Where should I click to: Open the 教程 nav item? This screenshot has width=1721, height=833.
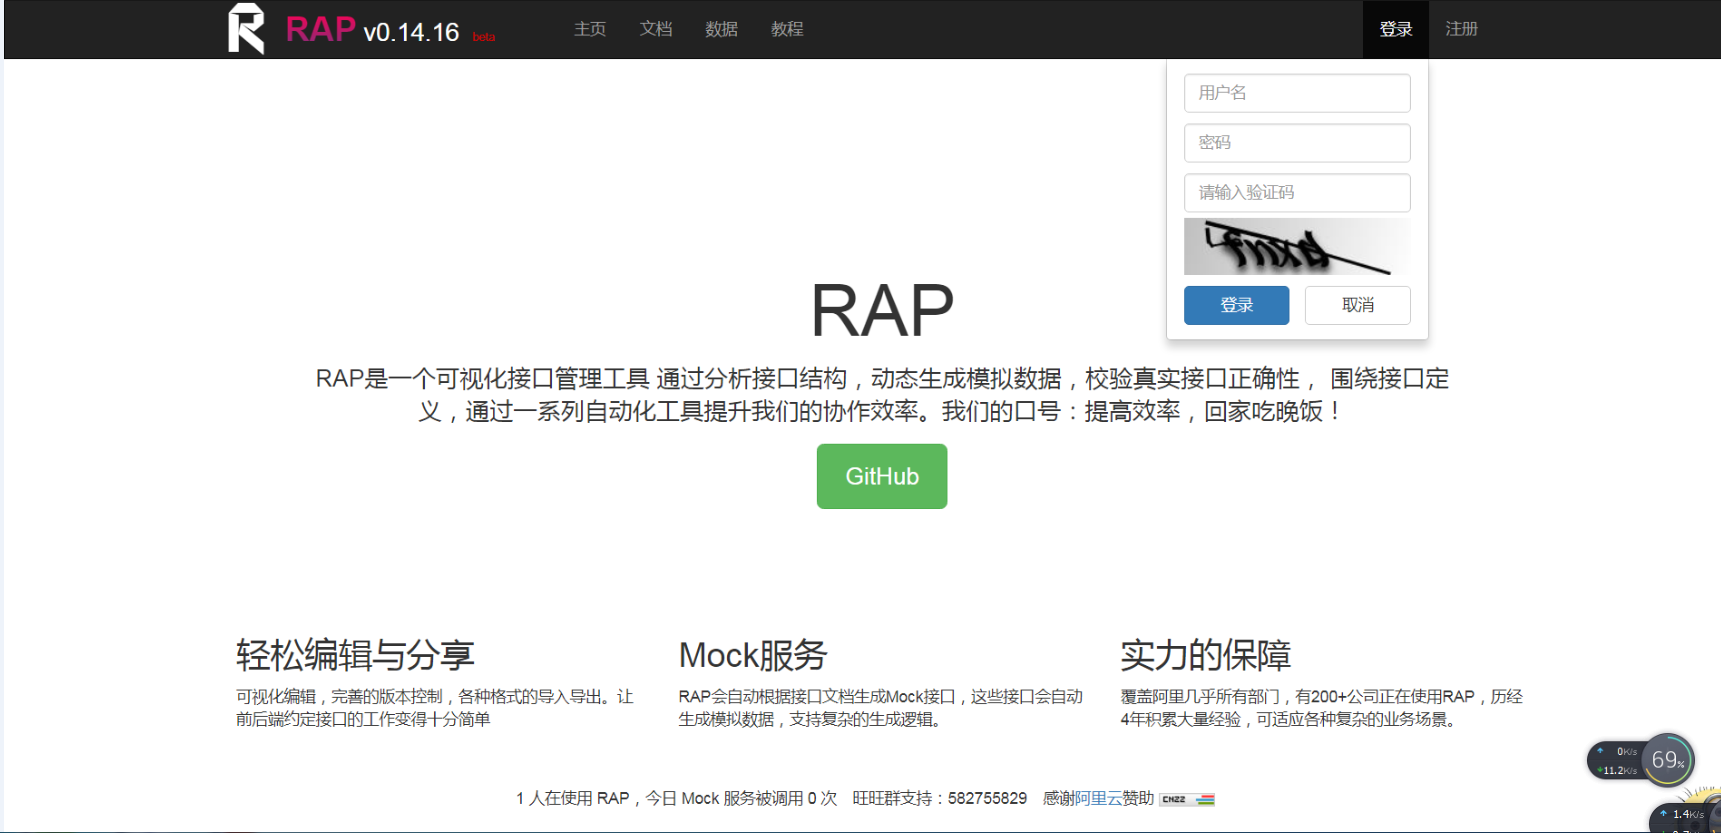[787, 29]
